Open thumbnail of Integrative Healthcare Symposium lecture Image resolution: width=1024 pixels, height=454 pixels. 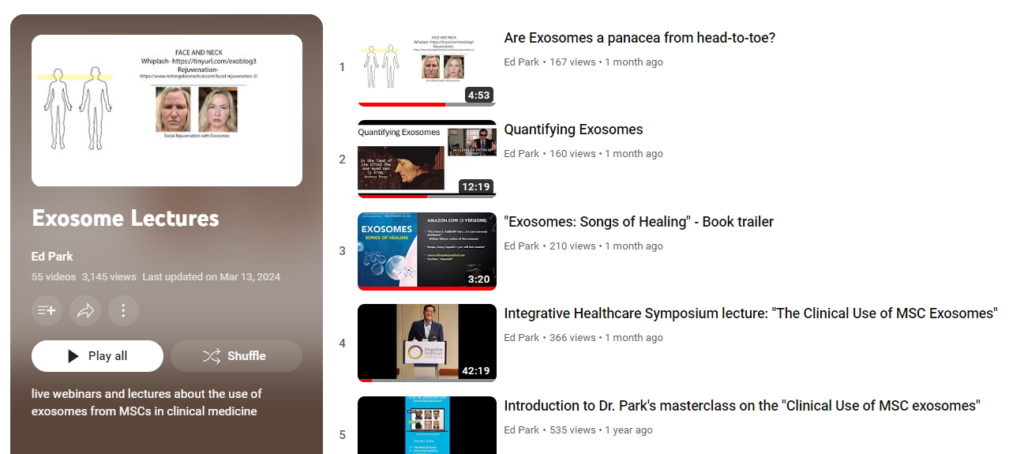click(427, 343)
